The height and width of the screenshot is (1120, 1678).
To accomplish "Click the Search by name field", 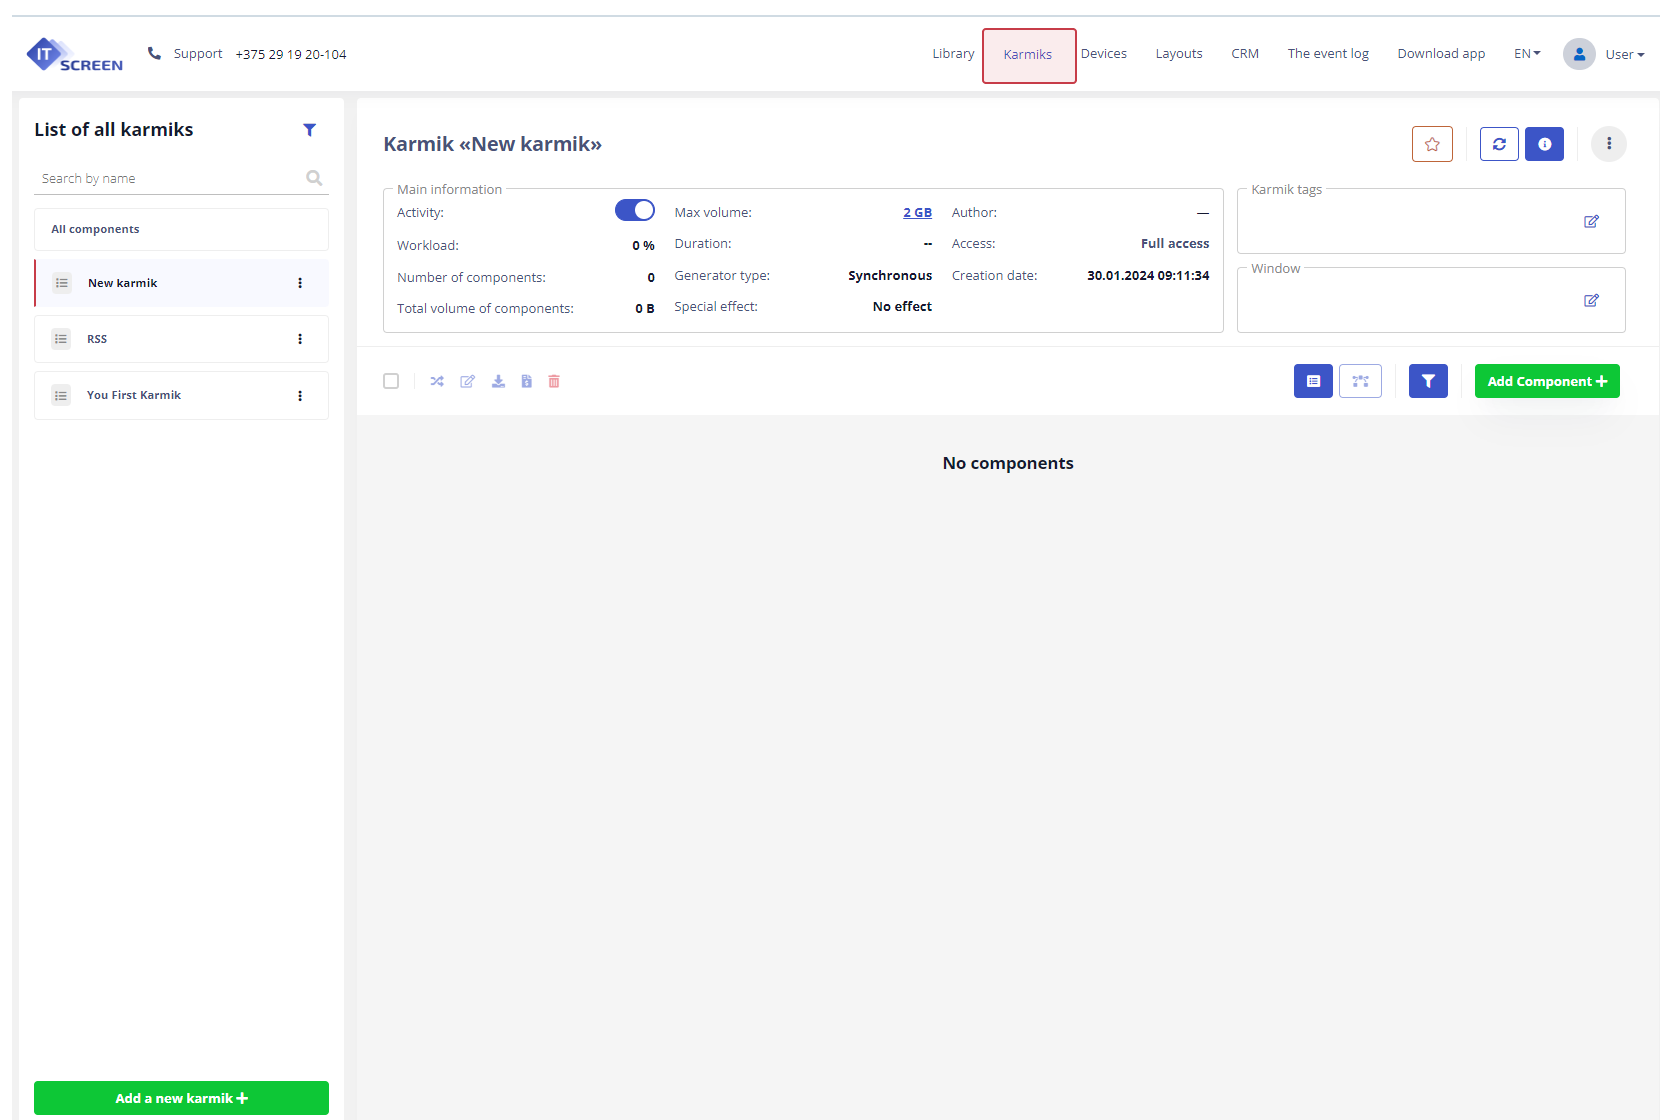I will [x=170, y=179].
